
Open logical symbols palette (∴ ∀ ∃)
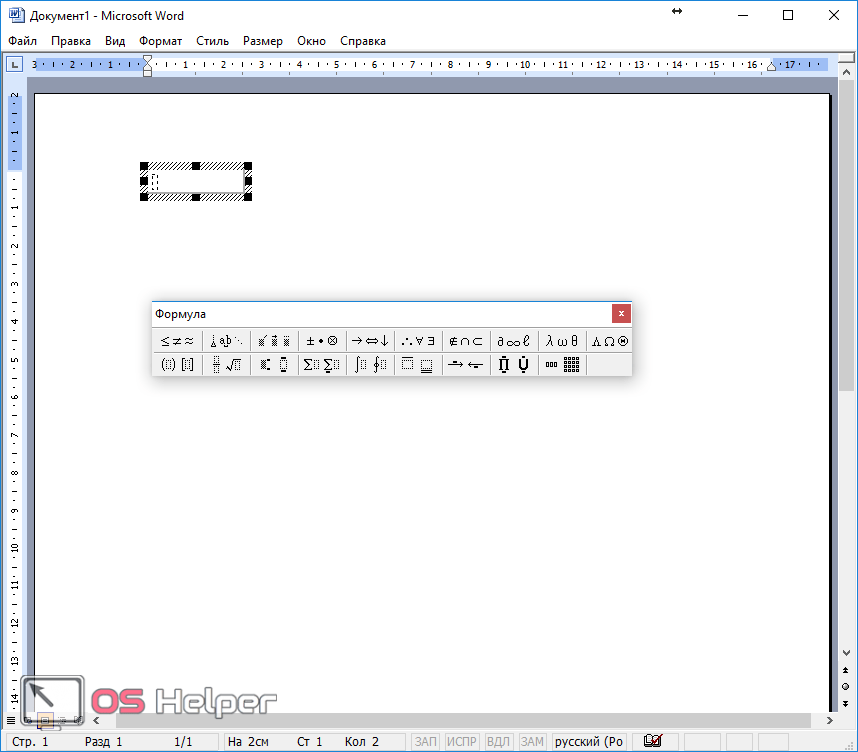point(418,341)
